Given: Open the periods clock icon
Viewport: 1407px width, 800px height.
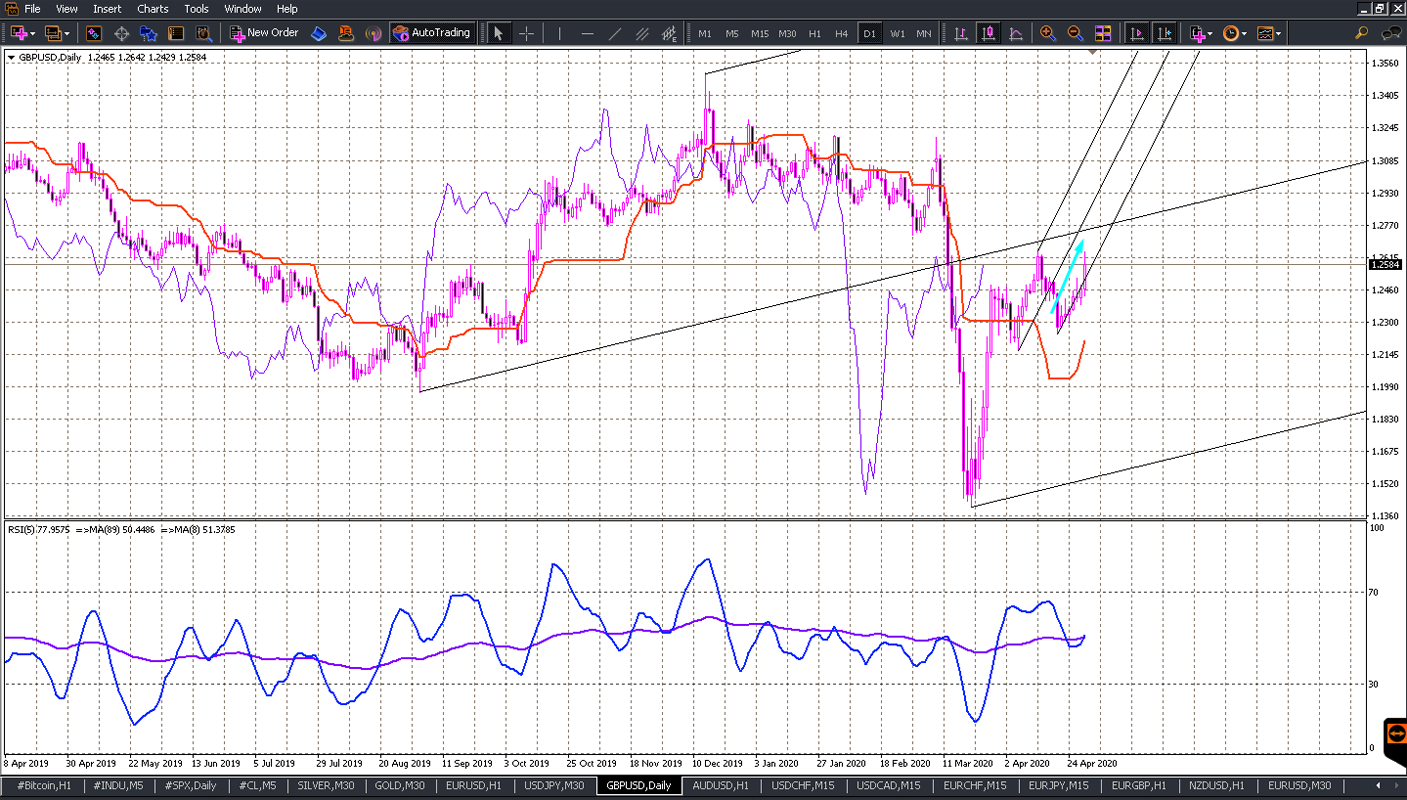Looking at the screenshot, I should 1231,33.
